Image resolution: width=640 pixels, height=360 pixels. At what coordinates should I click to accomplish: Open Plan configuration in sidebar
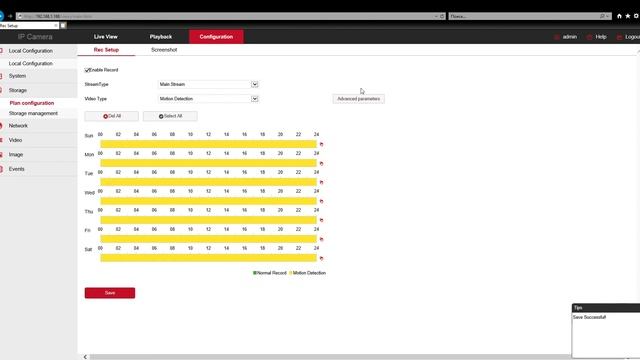pyautogui.click(x=32, y=103)
